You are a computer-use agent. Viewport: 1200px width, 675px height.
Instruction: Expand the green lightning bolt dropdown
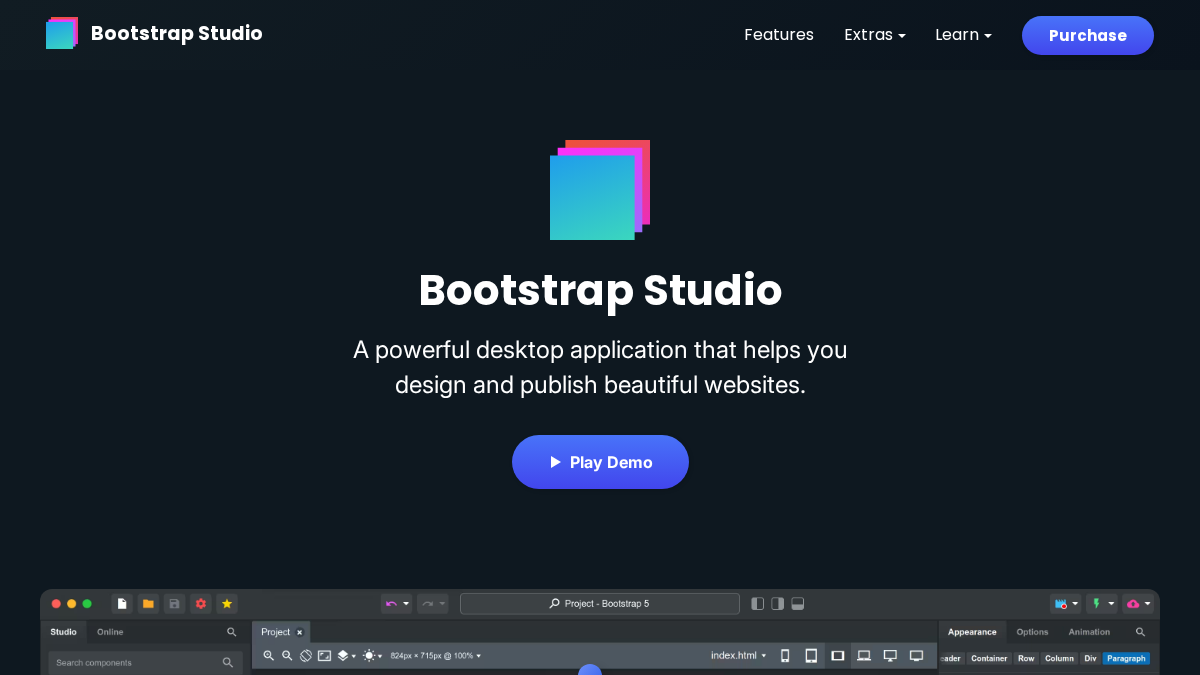(x=1112, y=604)
